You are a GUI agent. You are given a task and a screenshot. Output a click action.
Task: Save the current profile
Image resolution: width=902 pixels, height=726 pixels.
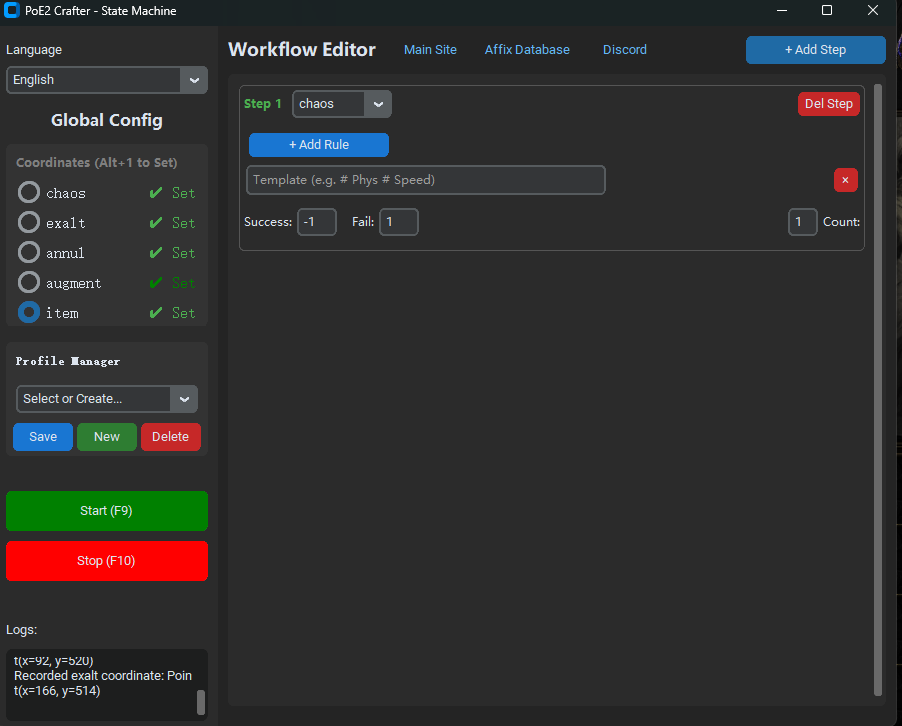click(43, 437)
